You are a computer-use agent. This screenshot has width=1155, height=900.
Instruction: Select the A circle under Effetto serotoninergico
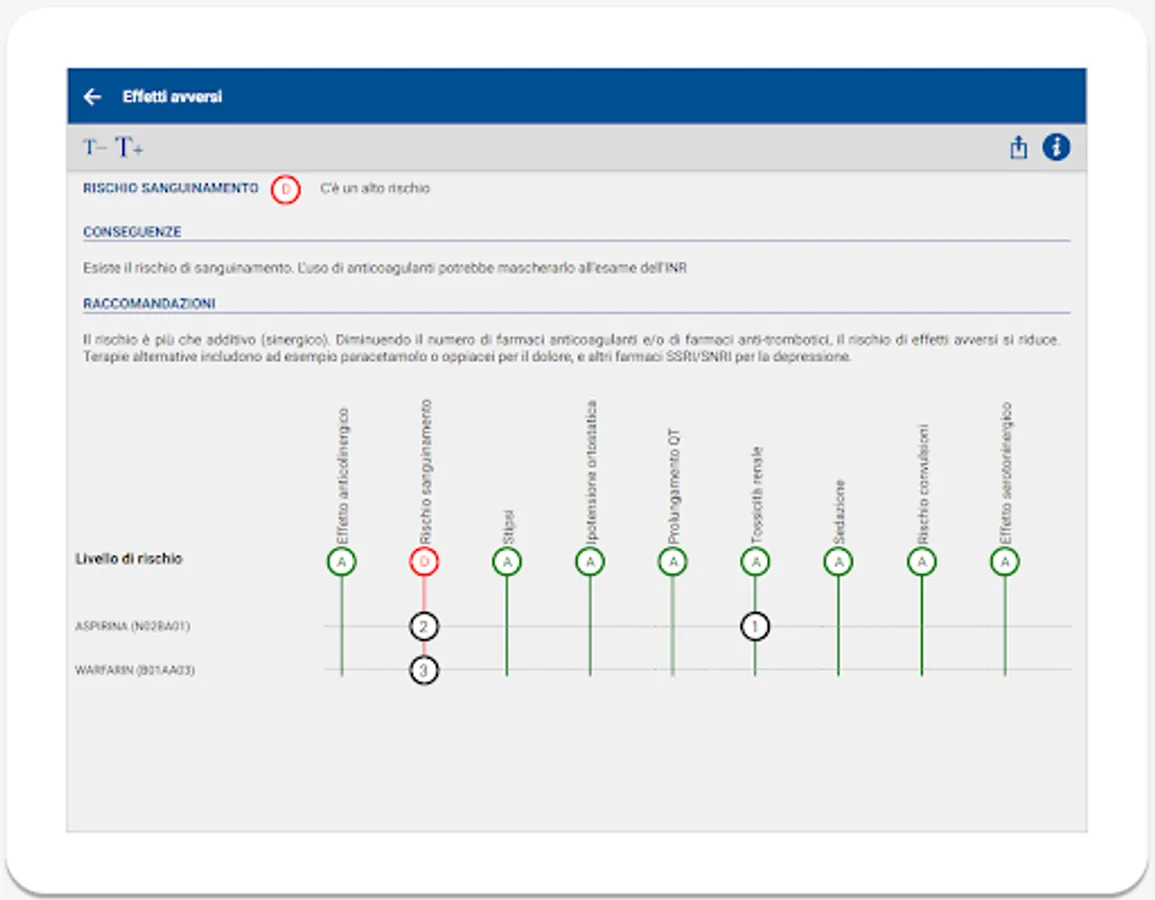click(1005, 562)
